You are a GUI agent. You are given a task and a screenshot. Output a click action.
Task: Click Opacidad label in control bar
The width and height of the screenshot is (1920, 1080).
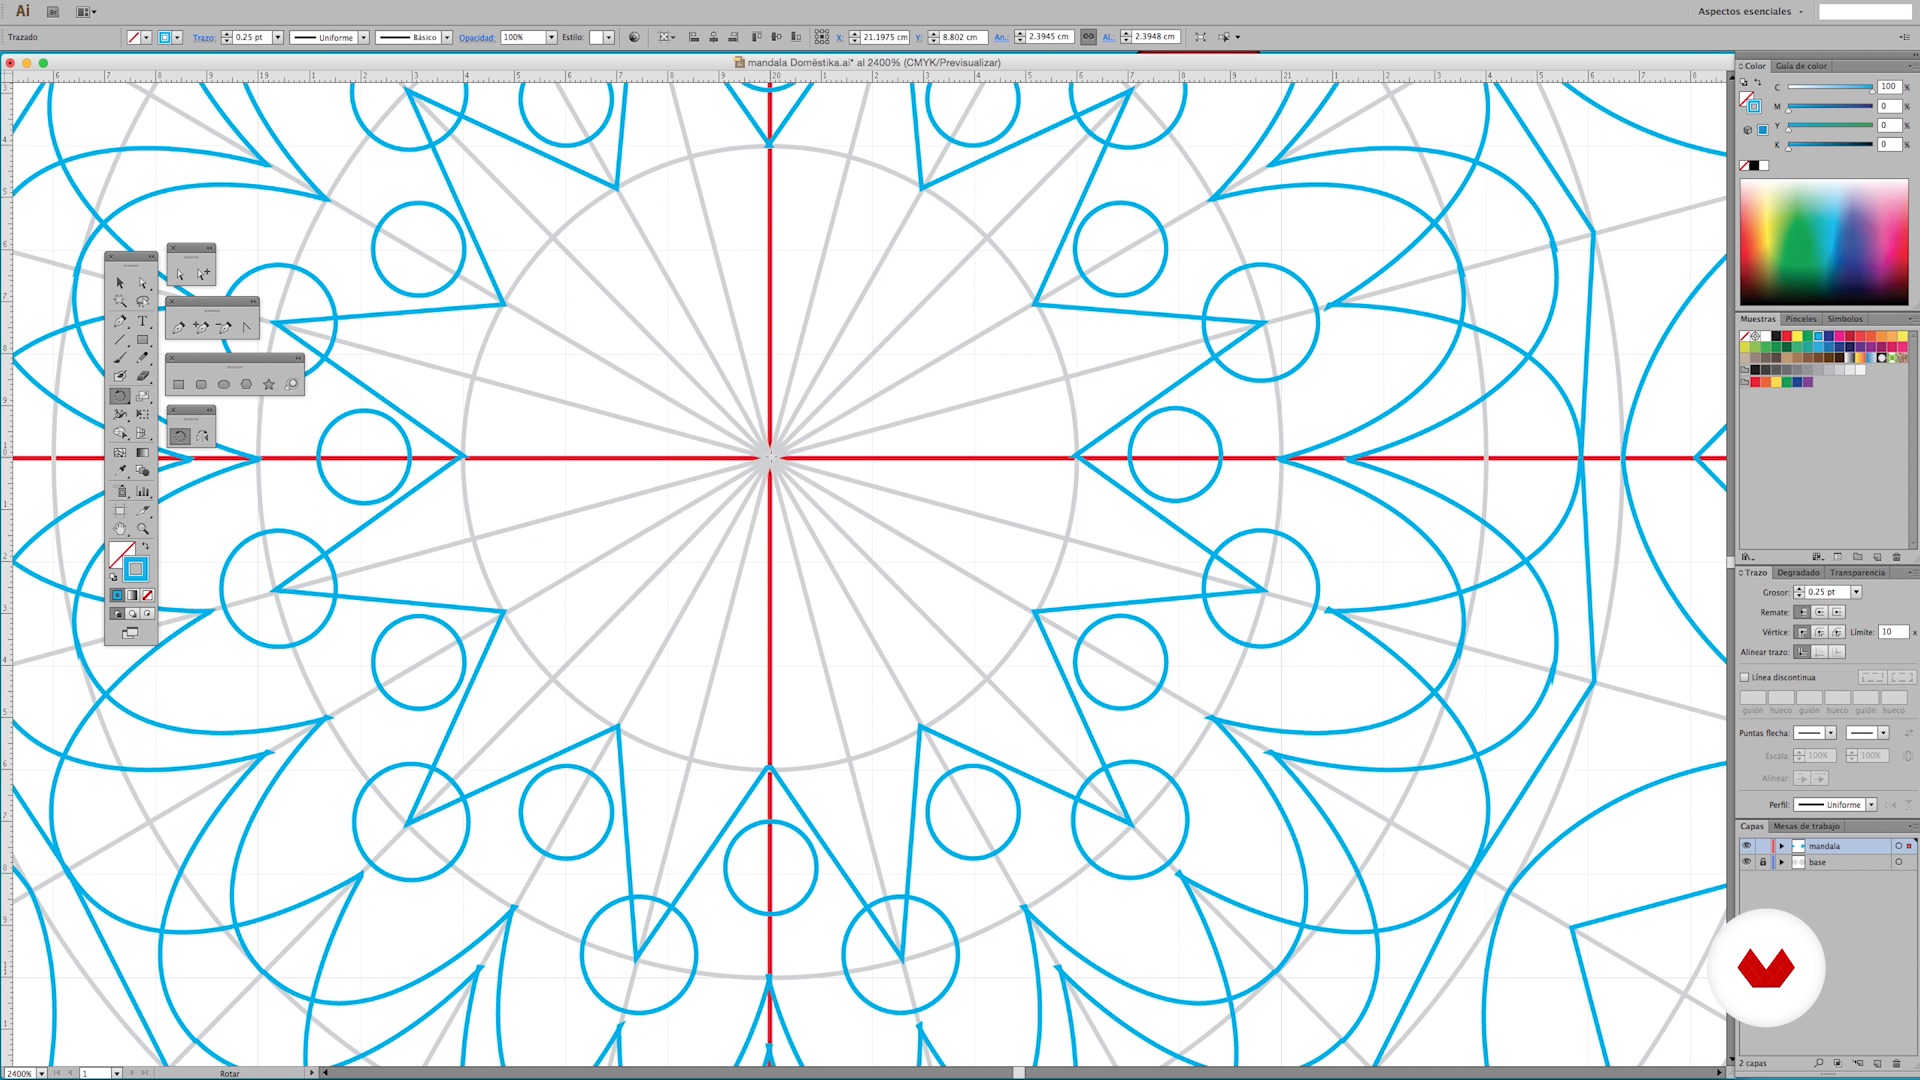coord(477,38)
